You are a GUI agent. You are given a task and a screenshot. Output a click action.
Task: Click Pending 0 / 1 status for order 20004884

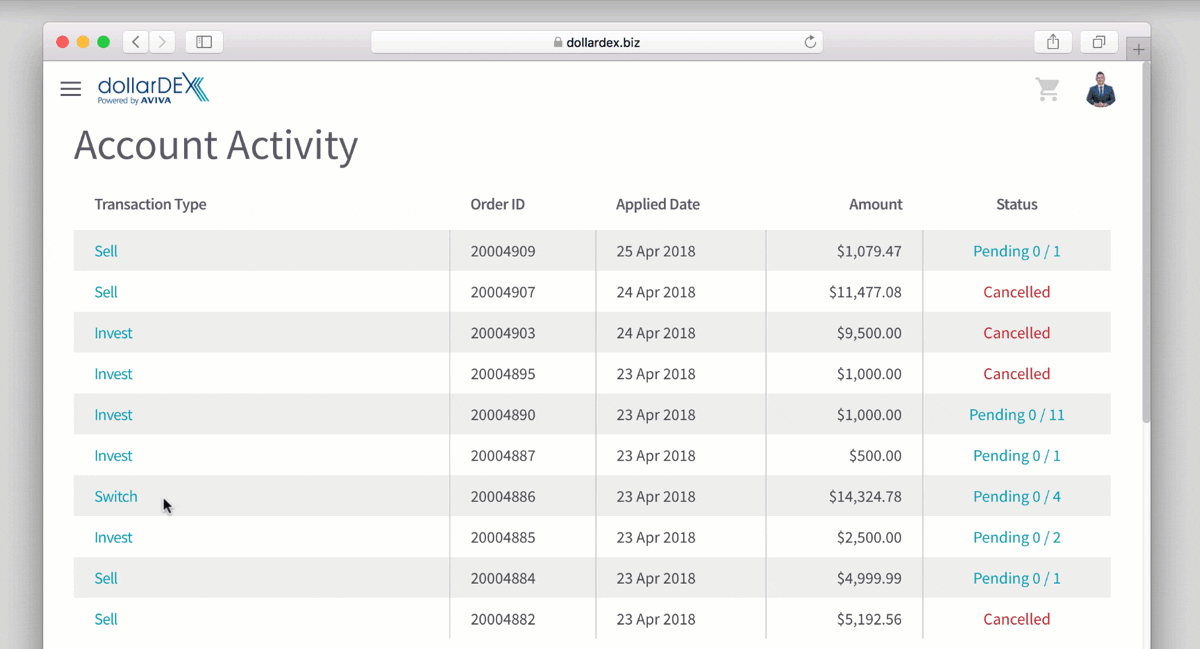tap(1017, 579)
